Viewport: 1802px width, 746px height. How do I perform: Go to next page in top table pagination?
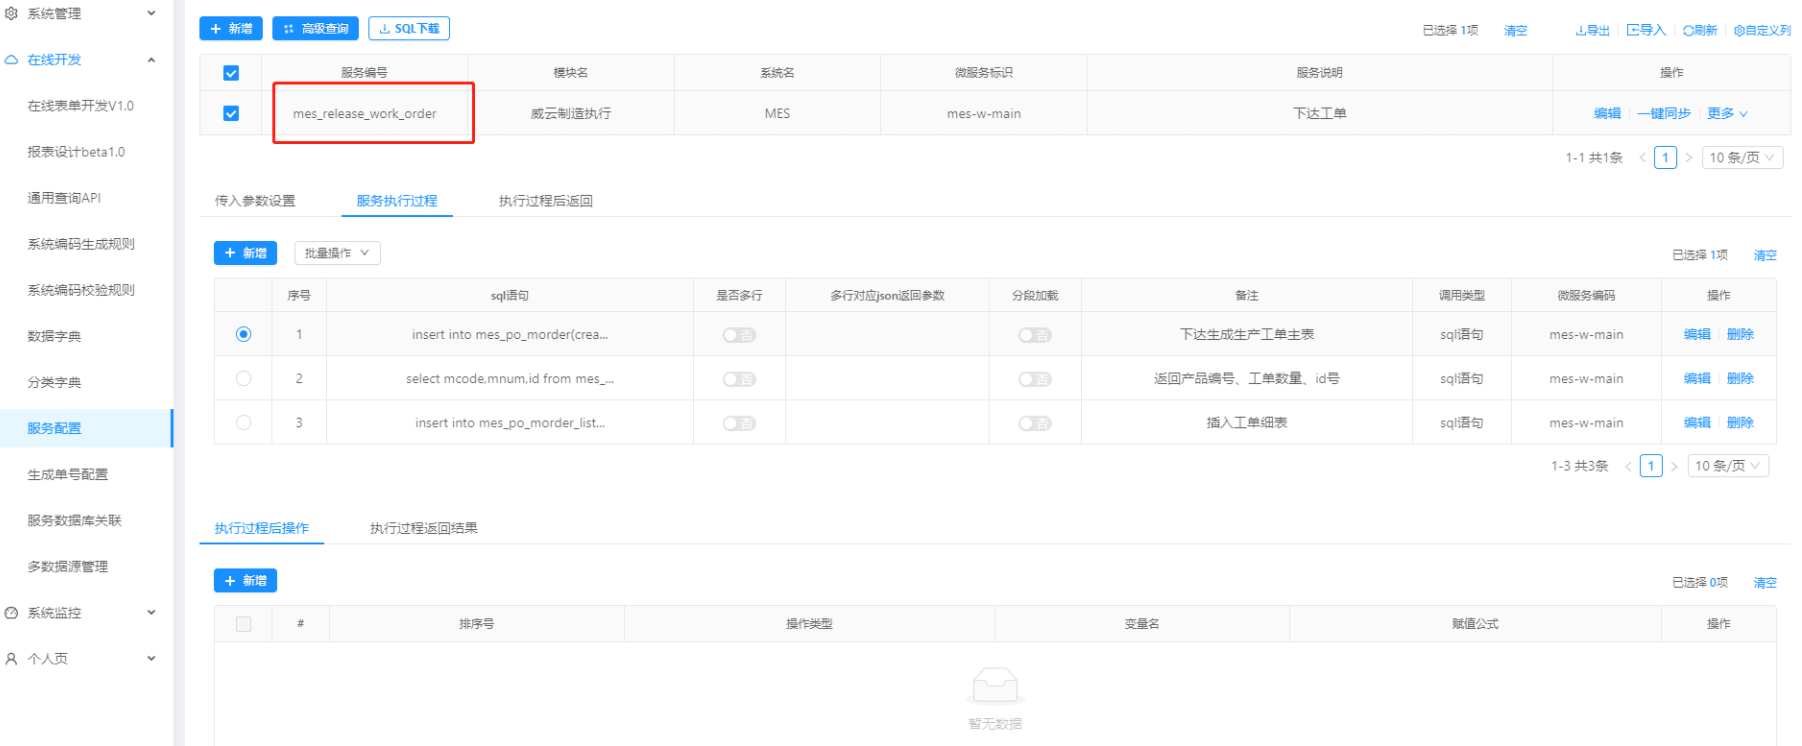coord(1689,158)
